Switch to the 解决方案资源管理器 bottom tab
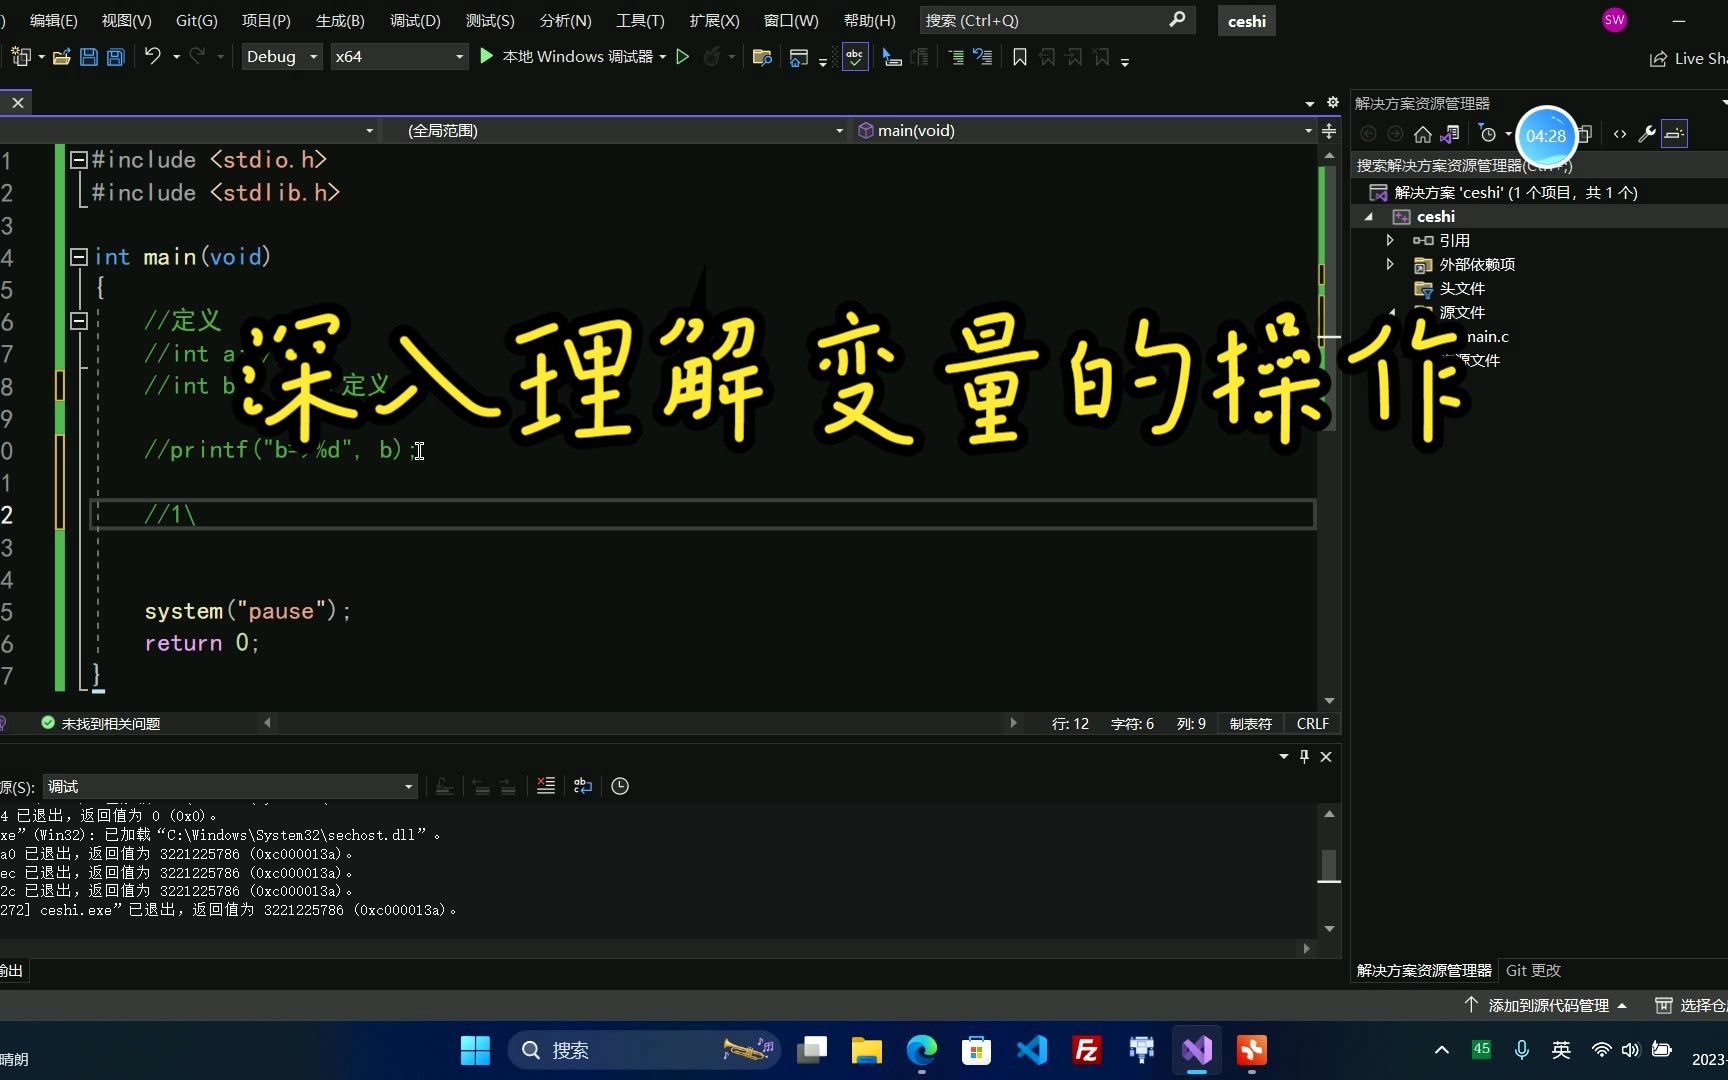1728x1080 pixels. click(1424, 970)
